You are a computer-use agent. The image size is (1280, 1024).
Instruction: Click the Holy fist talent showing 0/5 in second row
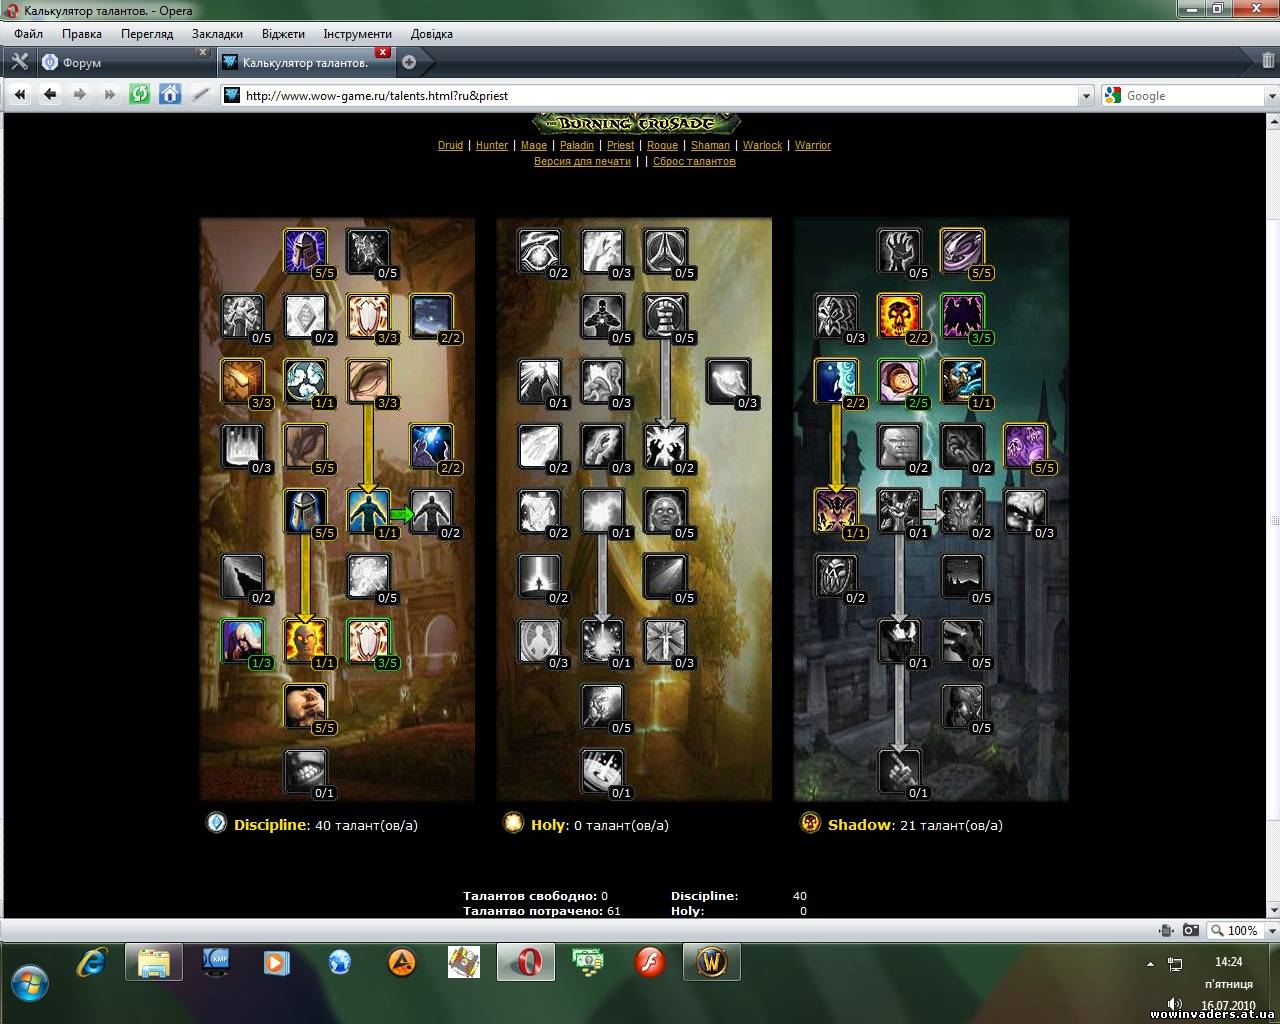[665, 316]
